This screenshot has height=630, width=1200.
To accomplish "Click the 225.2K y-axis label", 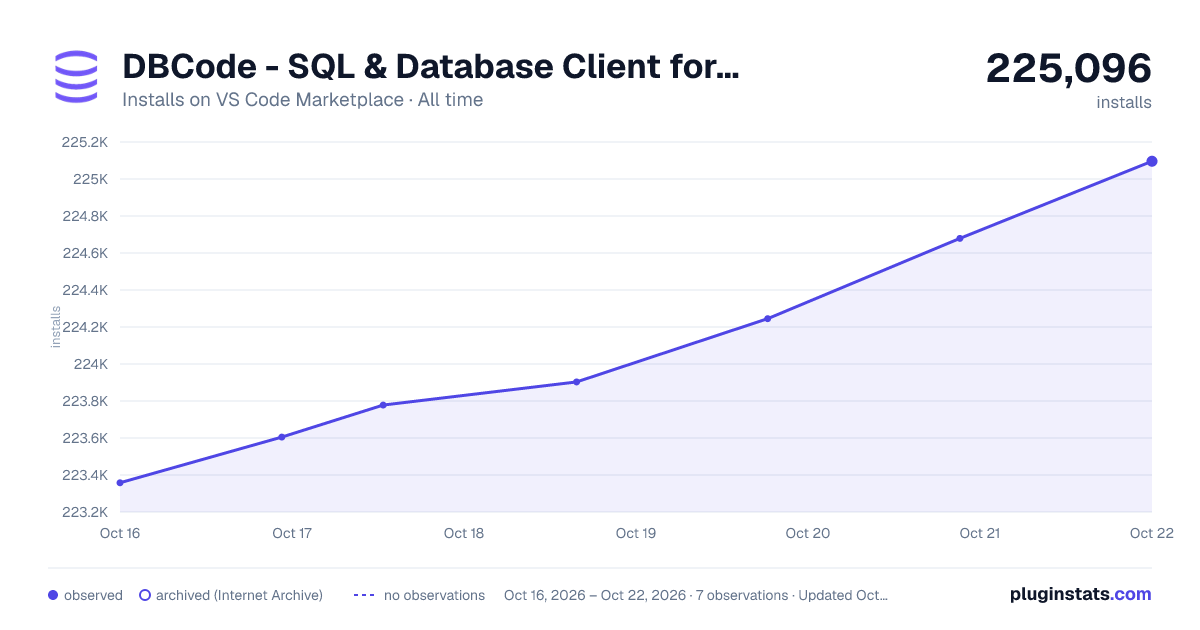I will click(x=84, y=142).
